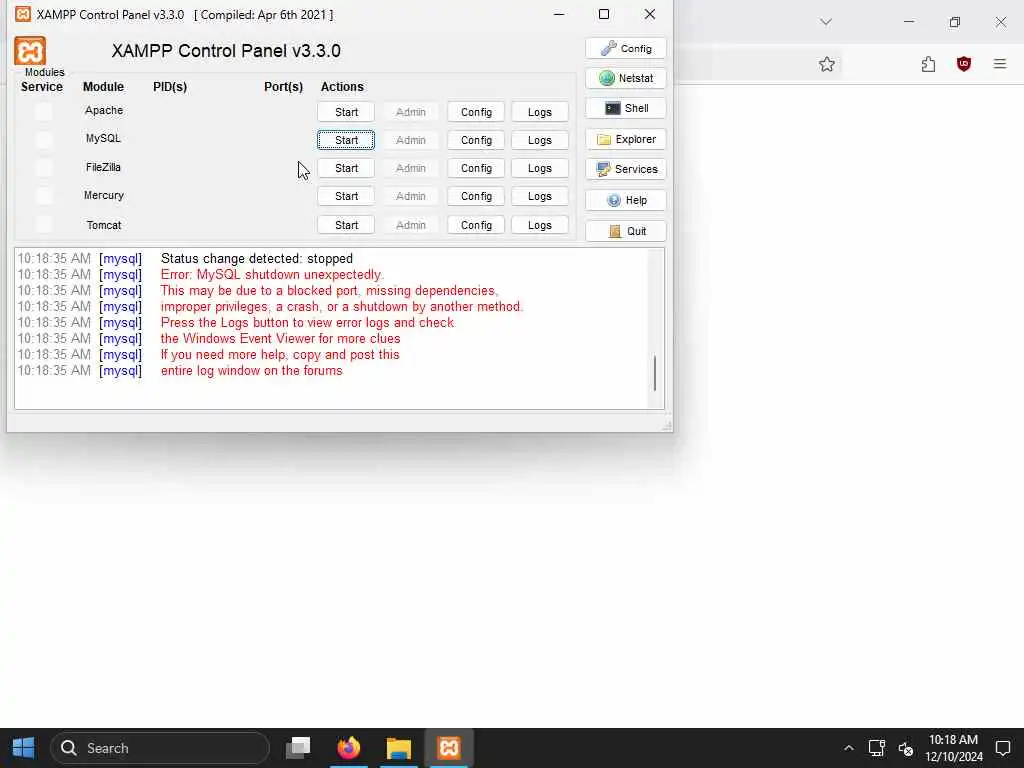Quit the XAMPP Control Panel
Viewport: 1024px width, 768px height.
click(625, 231)
